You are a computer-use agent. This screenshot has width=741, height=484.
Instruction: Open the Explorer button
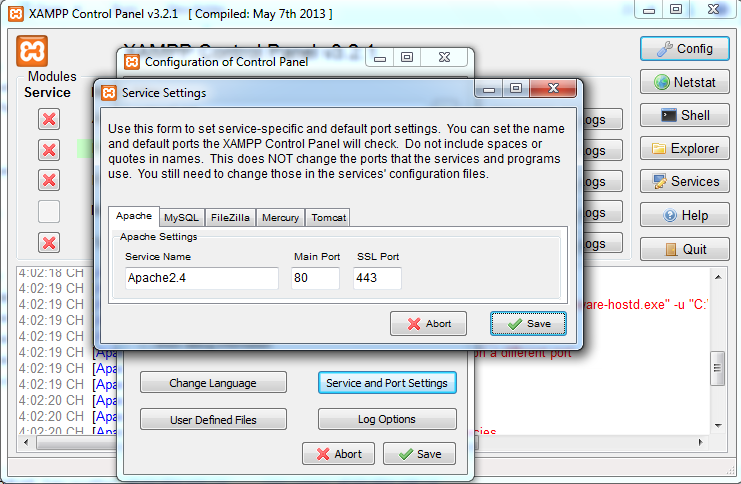point(684,148)
